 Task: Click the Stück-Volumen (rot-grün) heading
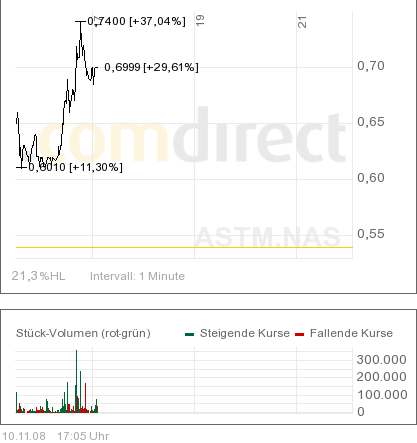[83, 333]
